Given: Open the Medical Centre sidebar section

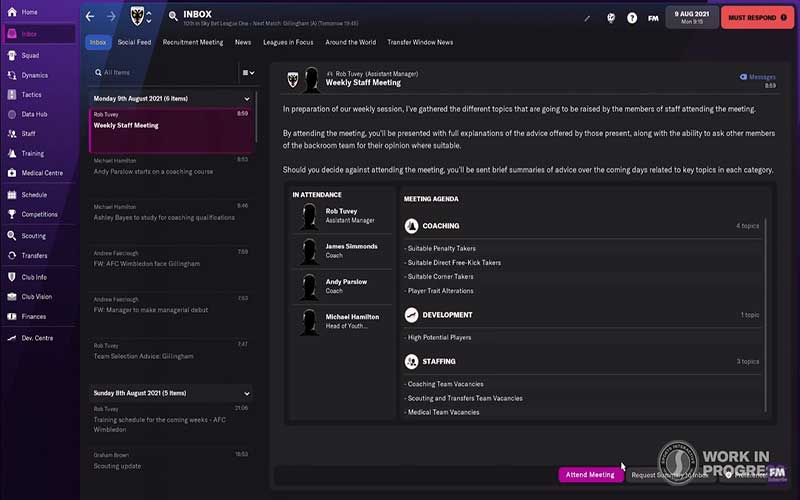Looking at the screenshot, I should (42, 173).
